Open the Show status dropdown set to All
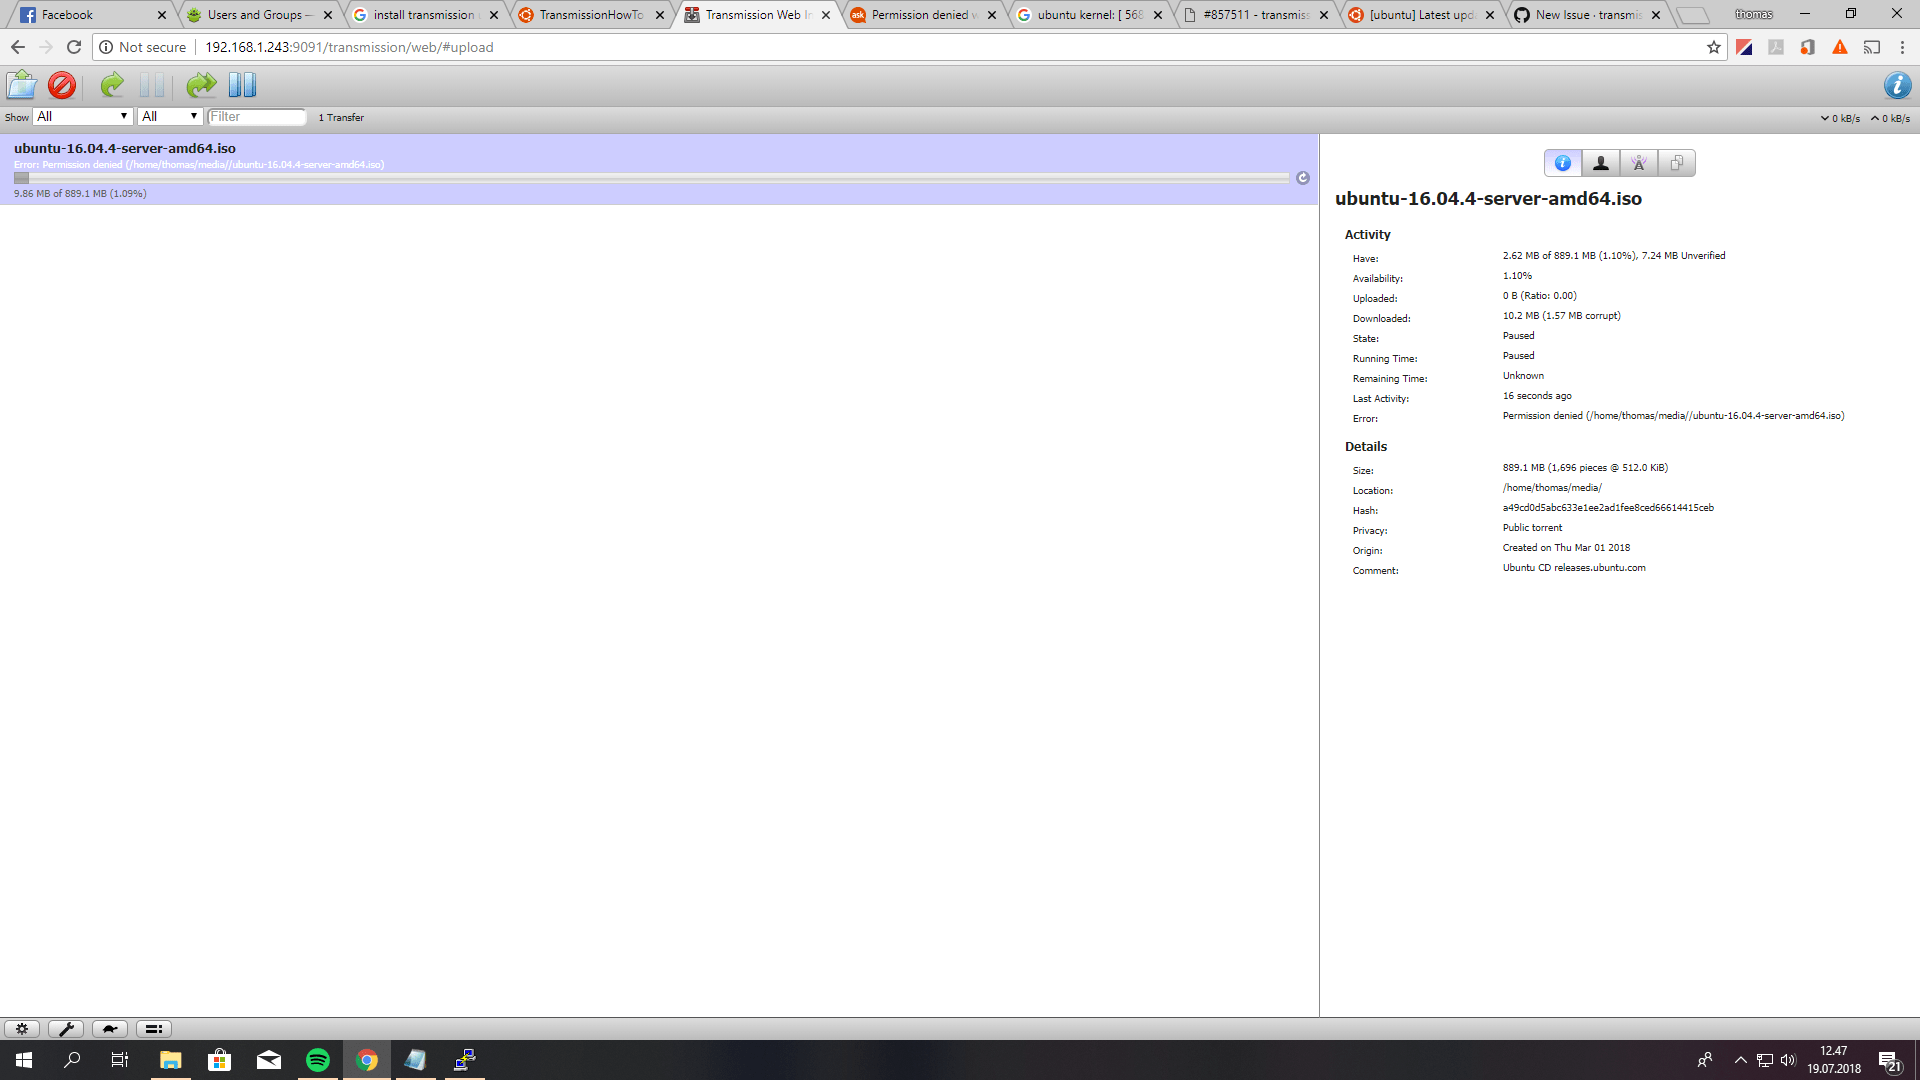Viewport: 1920px width, 1080px height. point(82,116)
